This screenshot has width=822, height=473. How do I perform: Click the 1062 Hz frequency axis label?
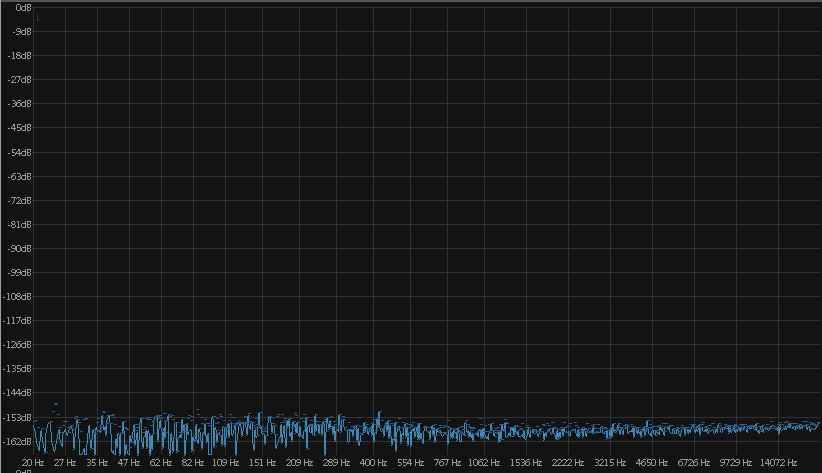(x=483, y=463)
